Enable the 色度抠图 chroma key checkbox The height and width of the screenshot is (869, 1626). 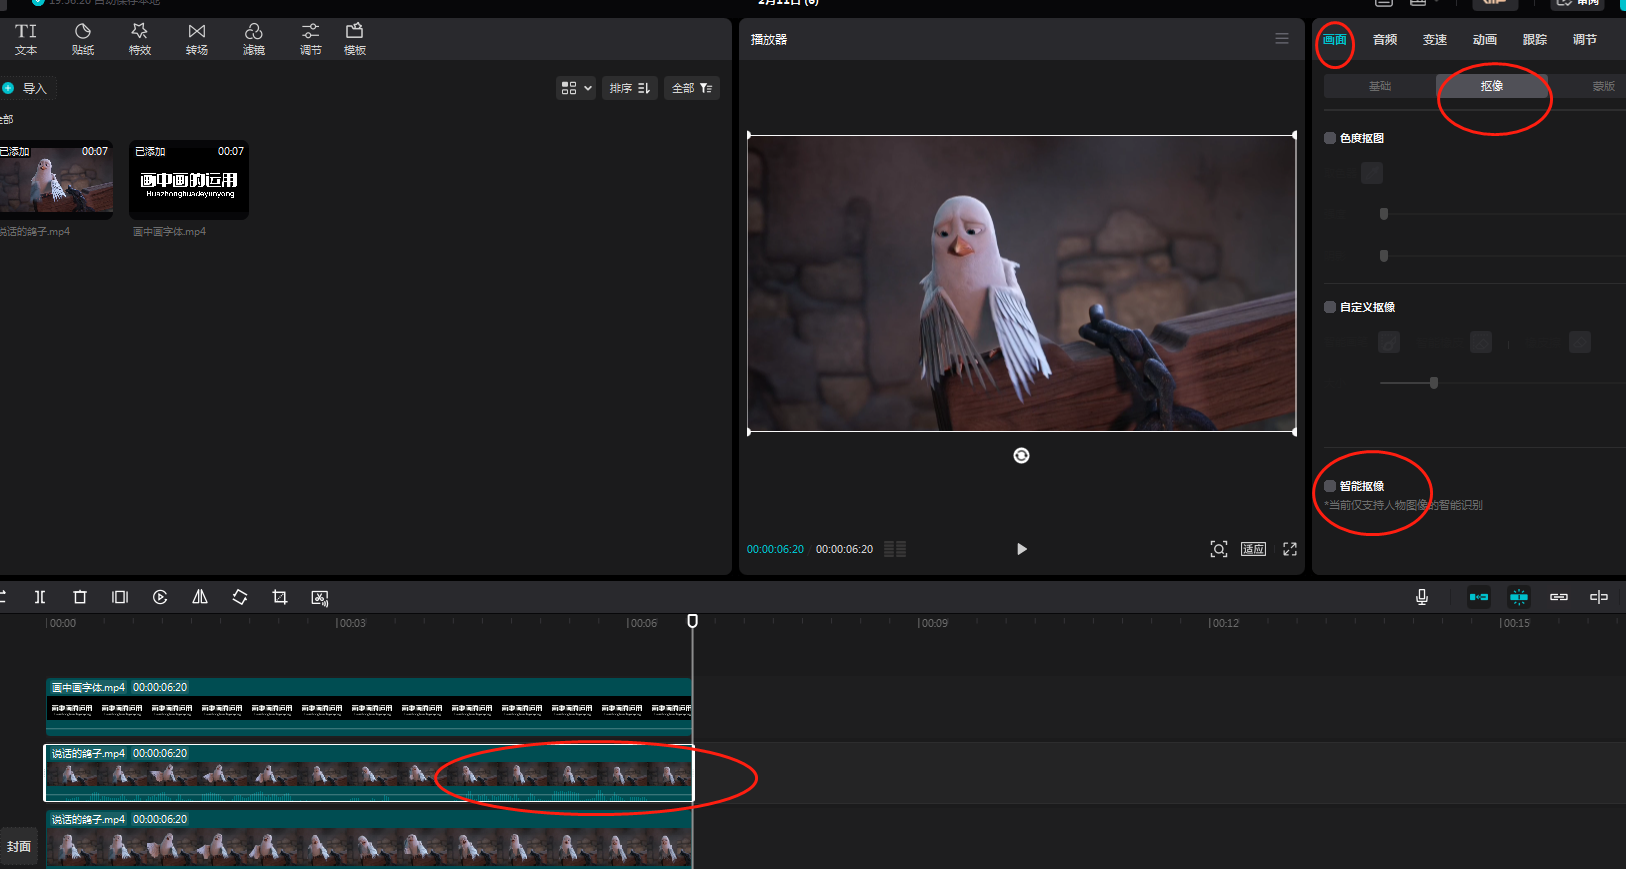click(1330, 138)
